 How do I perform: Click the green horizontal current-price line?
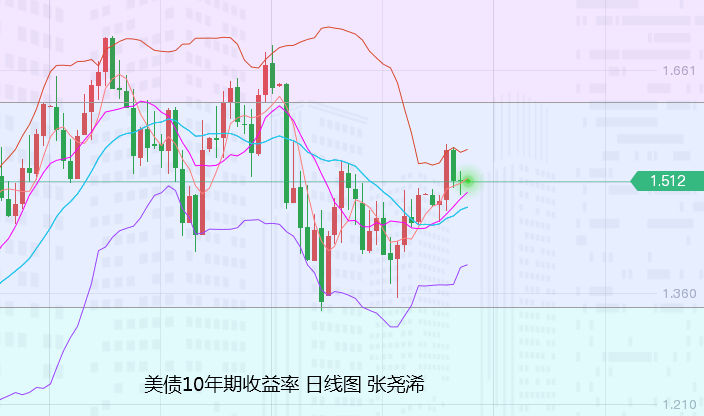(x=315, y=182)
